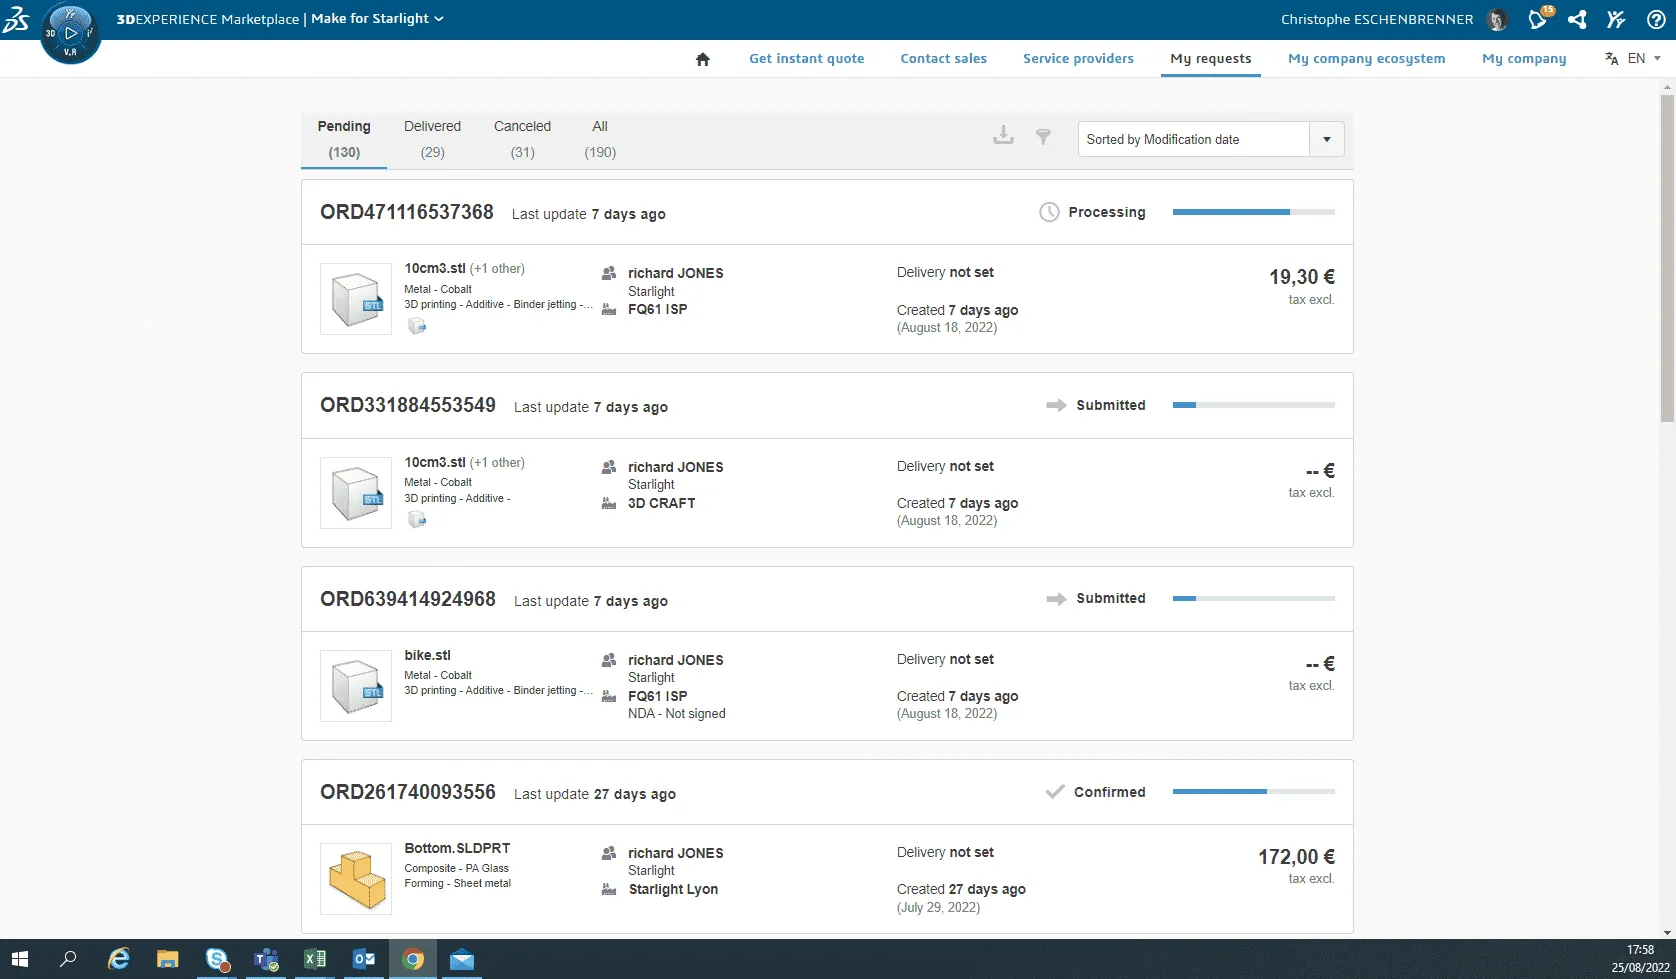Click the home icon in the navigation bar
Image resolution: width=1676 pixels, height=979 pixels.
703,58
